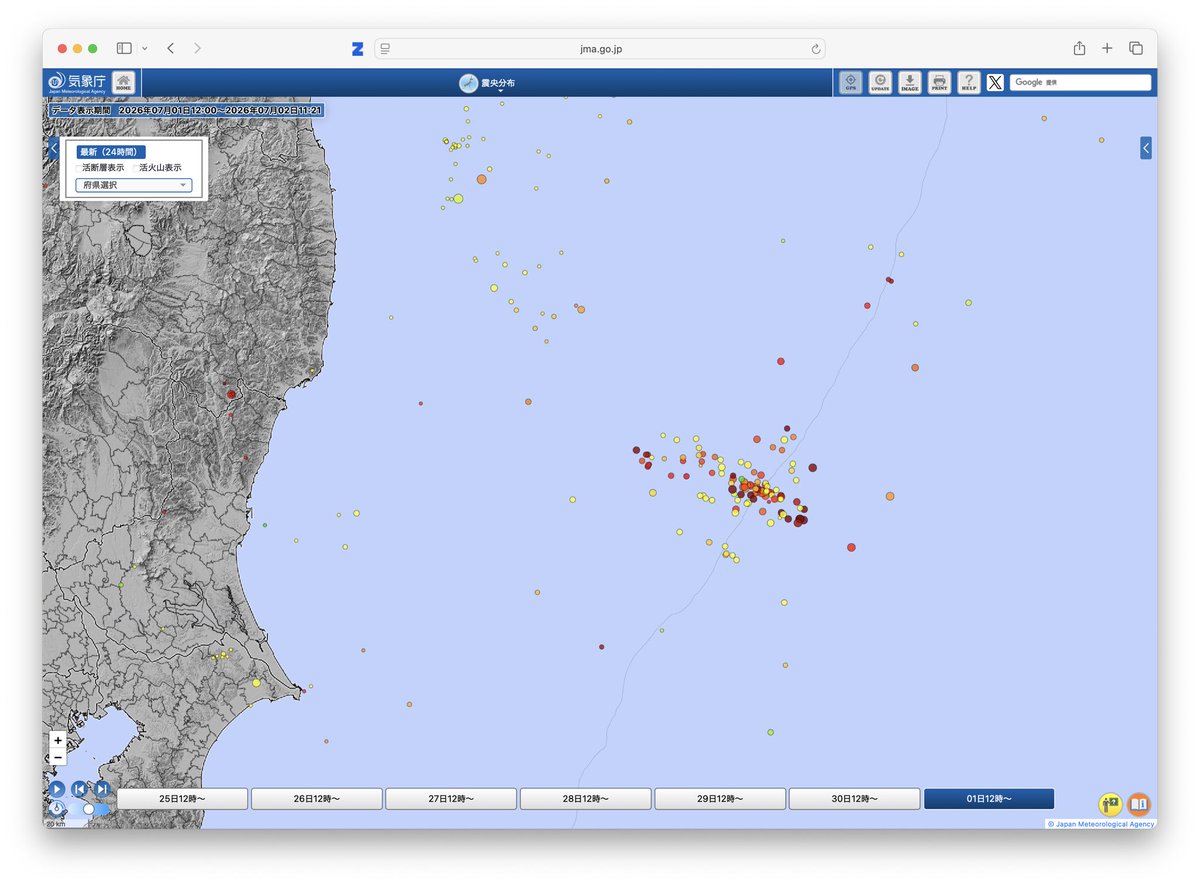The width and height of the screenshot is (1200, 885).
Task: Enable 活断層表示 checkbox
Action: (x=77, y=168)
